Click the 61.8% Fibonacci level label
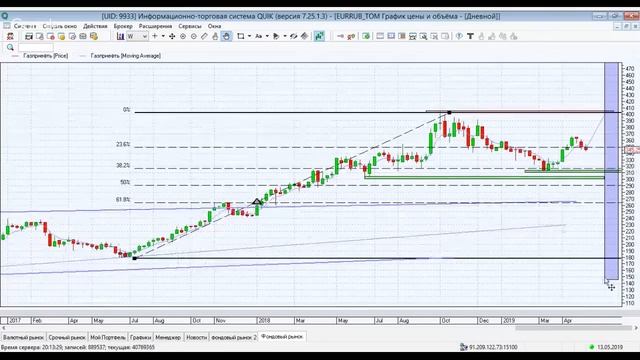Screen dimensions: 640x360 [123, 200]
